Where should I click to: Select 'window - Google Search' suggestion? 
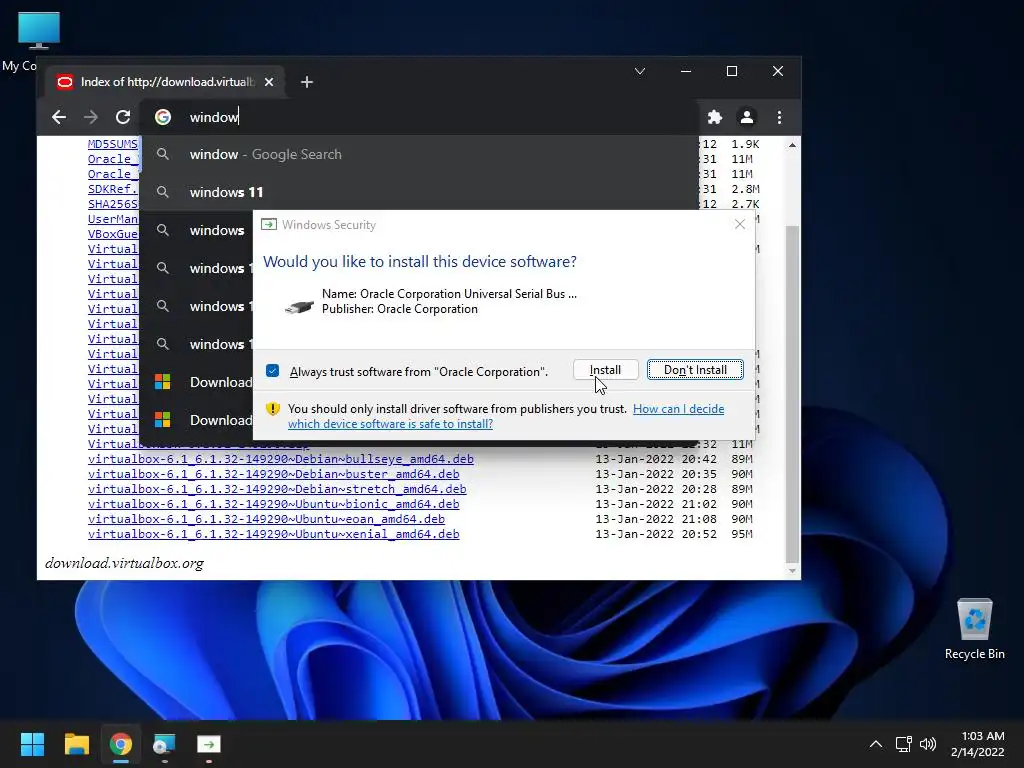[419, 154]
